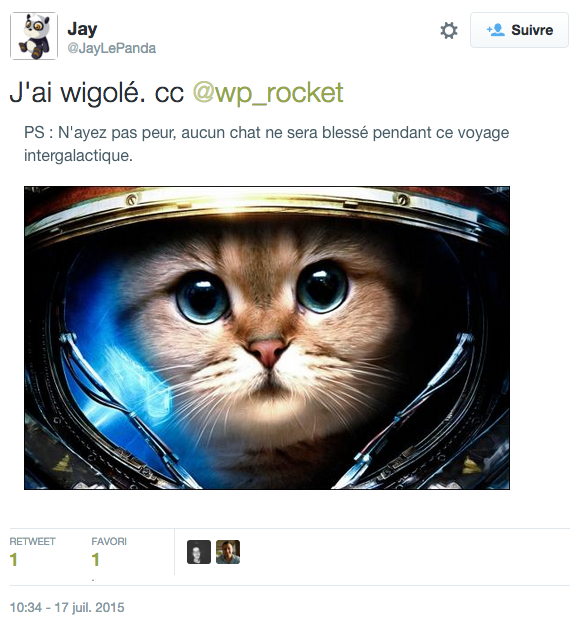View the RETWEET list label
579x628 pixels.
32,541
